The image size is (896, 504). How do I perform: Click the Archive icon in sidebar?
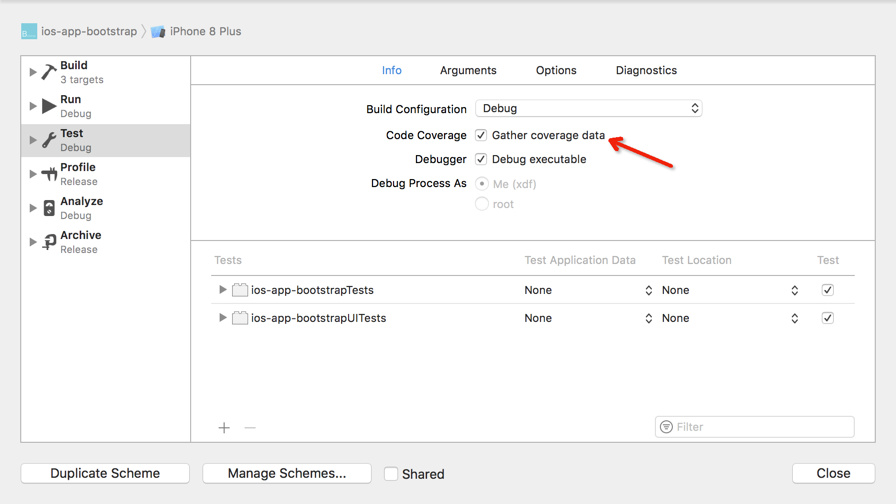pyautogui.click(x=49, y=242)
